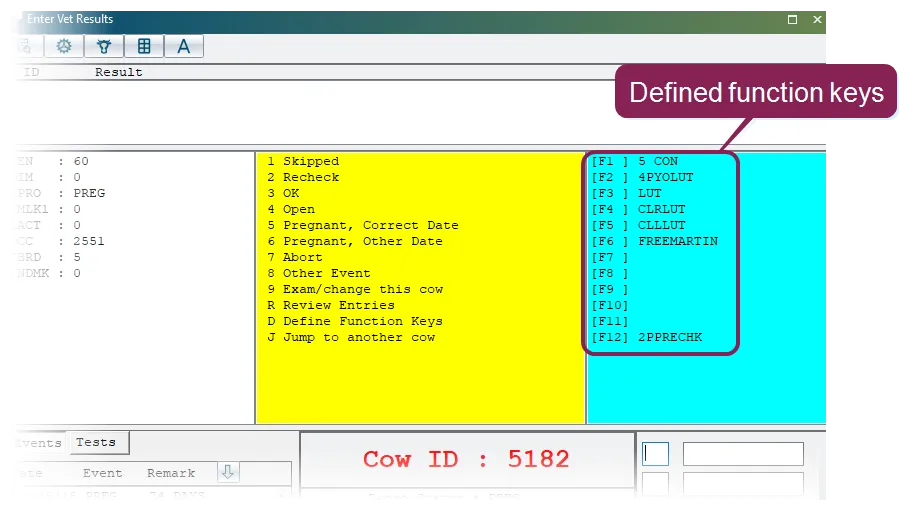Click the down-arrow icon beside Remark
The image size is (913, 512).
[x=228, y=472]
